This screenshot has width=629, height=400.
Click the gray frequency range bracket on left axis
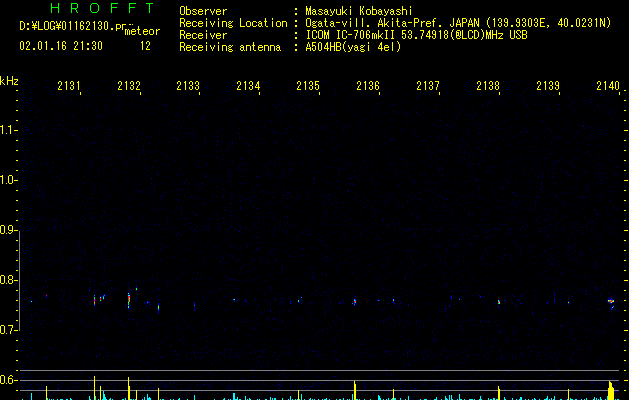[20, 280]
